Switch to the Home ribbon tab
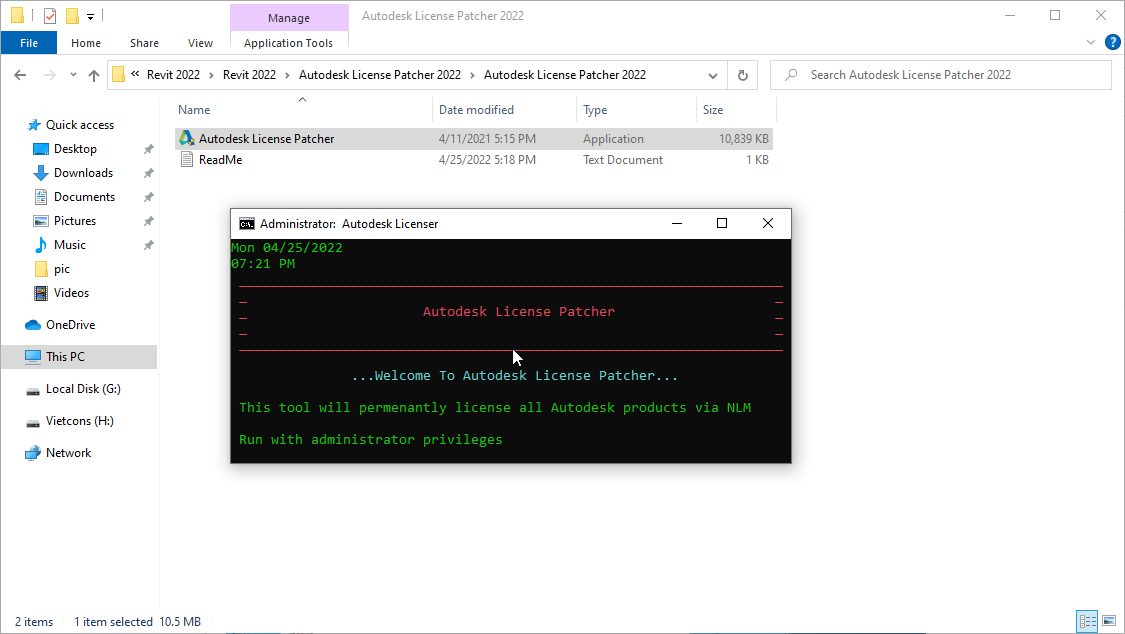Image resolution: width=1125 pixels, height=634 pixels. (x=86, y=43)
